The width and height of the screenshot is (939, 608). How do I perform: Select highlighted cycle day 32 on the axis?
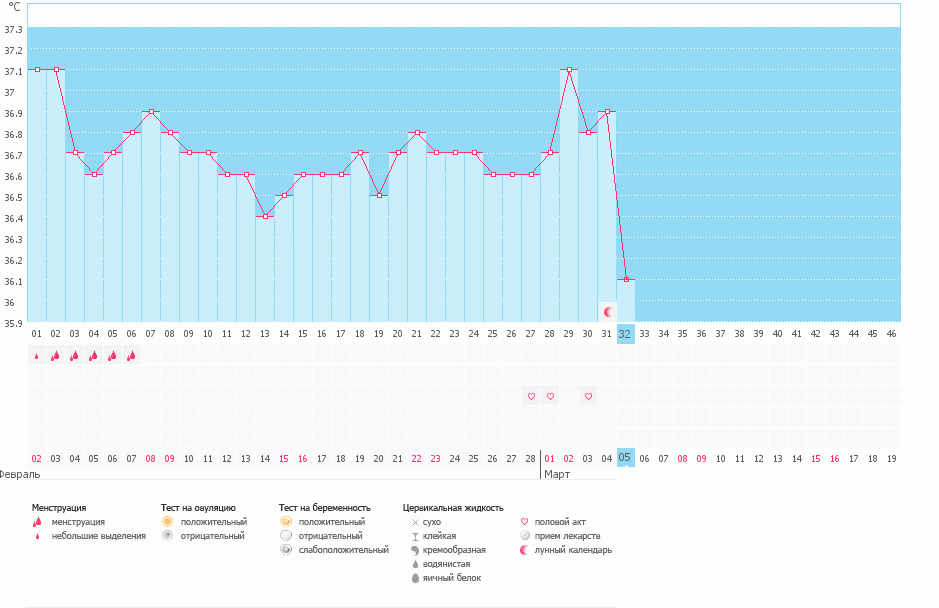pos(626,333)
